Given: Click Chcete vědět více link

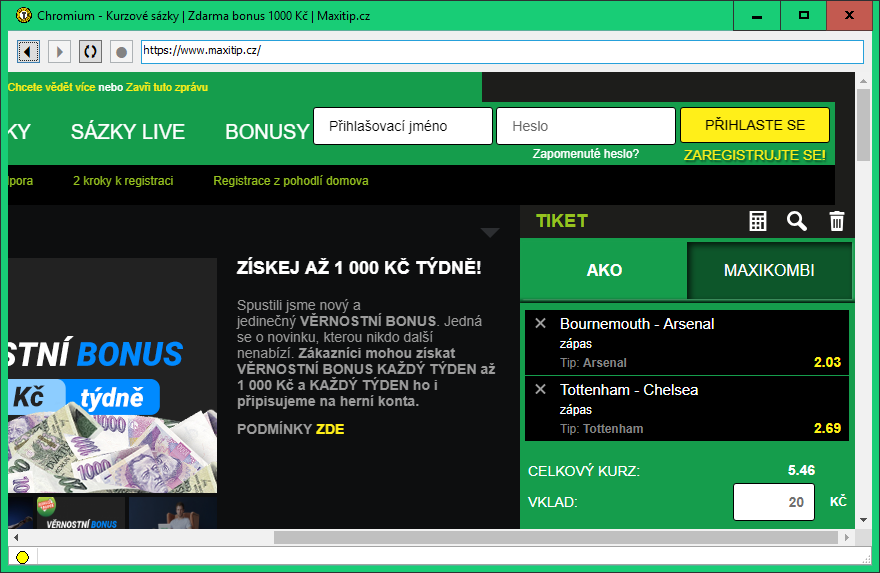Looking at the screenshot, I should pyautogui.click(x=52, y=87).
